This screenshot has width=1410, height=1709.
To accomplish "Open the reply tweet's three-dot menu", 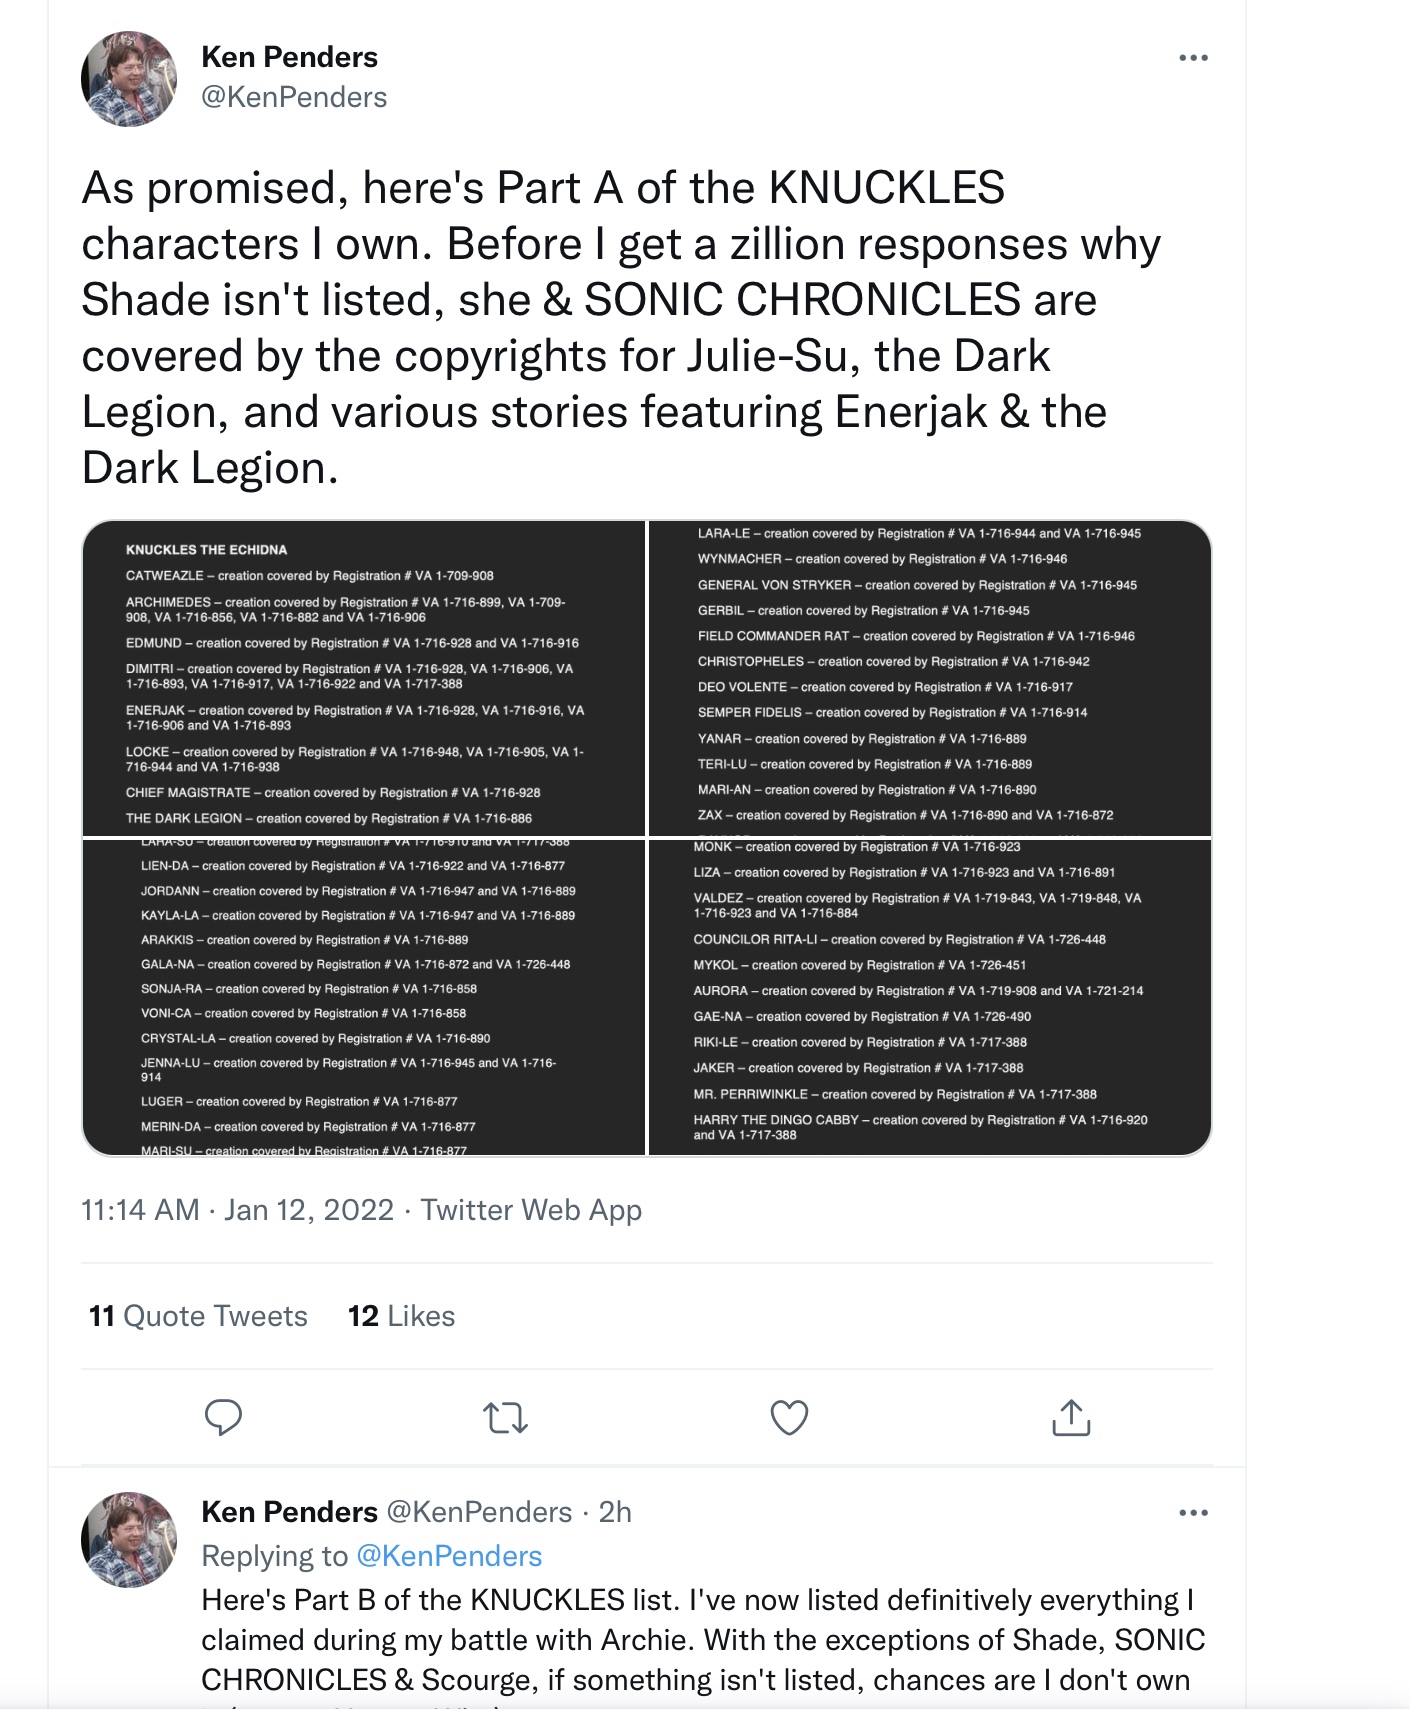I will coord(1193,1513).
